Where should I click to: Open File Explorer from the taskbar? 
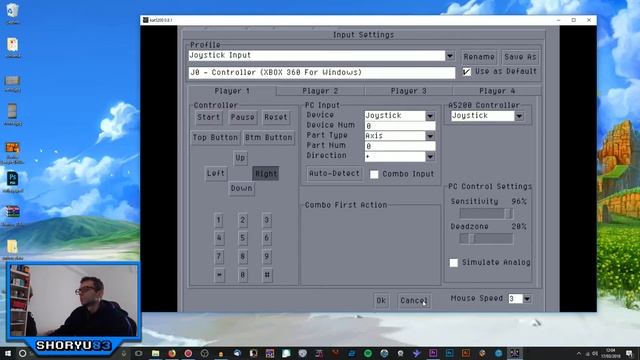coord(156,353)
